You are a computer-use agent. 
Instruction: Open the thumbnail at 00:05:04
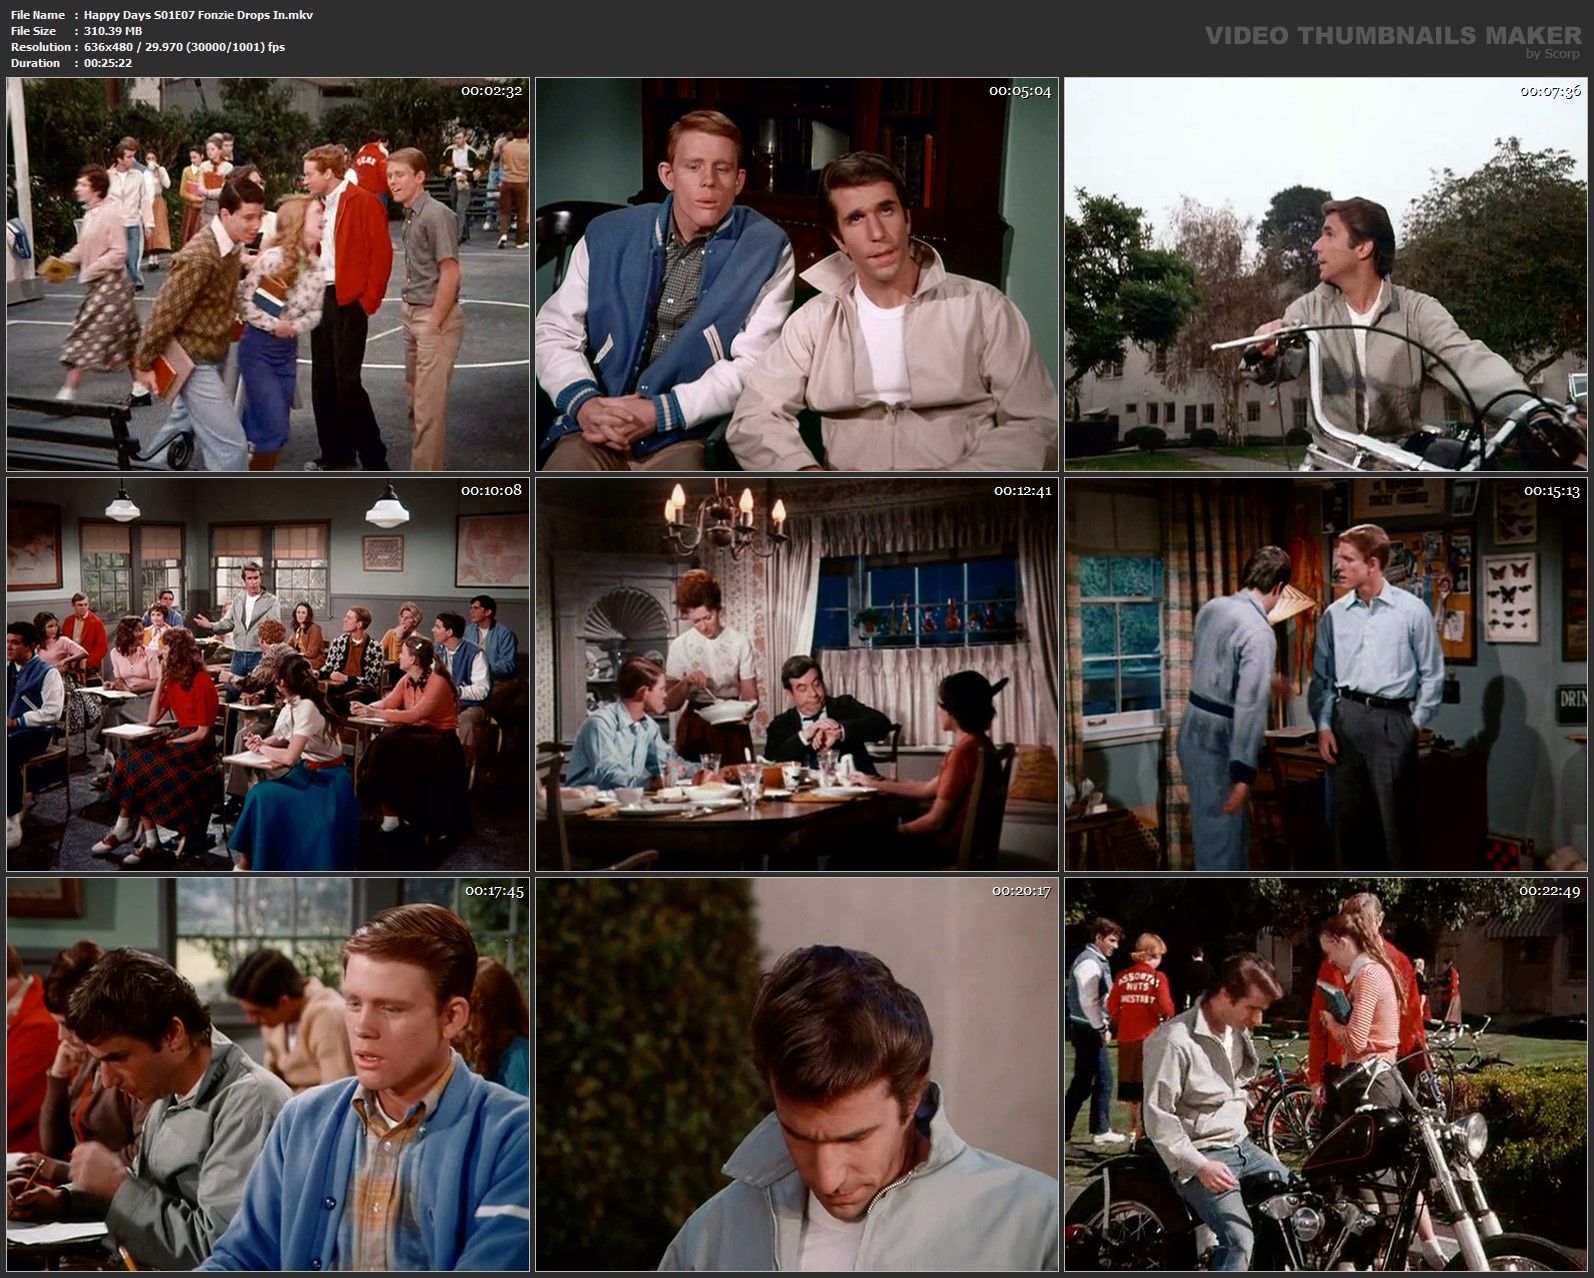[796, 274]
